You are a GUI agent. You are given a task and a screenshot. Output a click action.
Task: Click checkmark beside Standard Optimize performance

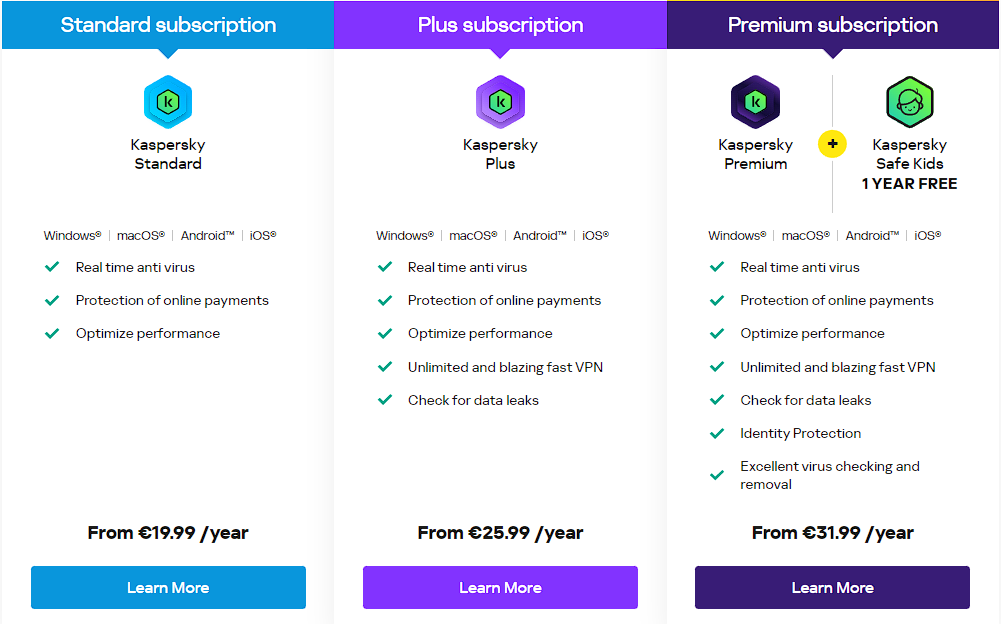pyautogui.click(x=52, y=333)
